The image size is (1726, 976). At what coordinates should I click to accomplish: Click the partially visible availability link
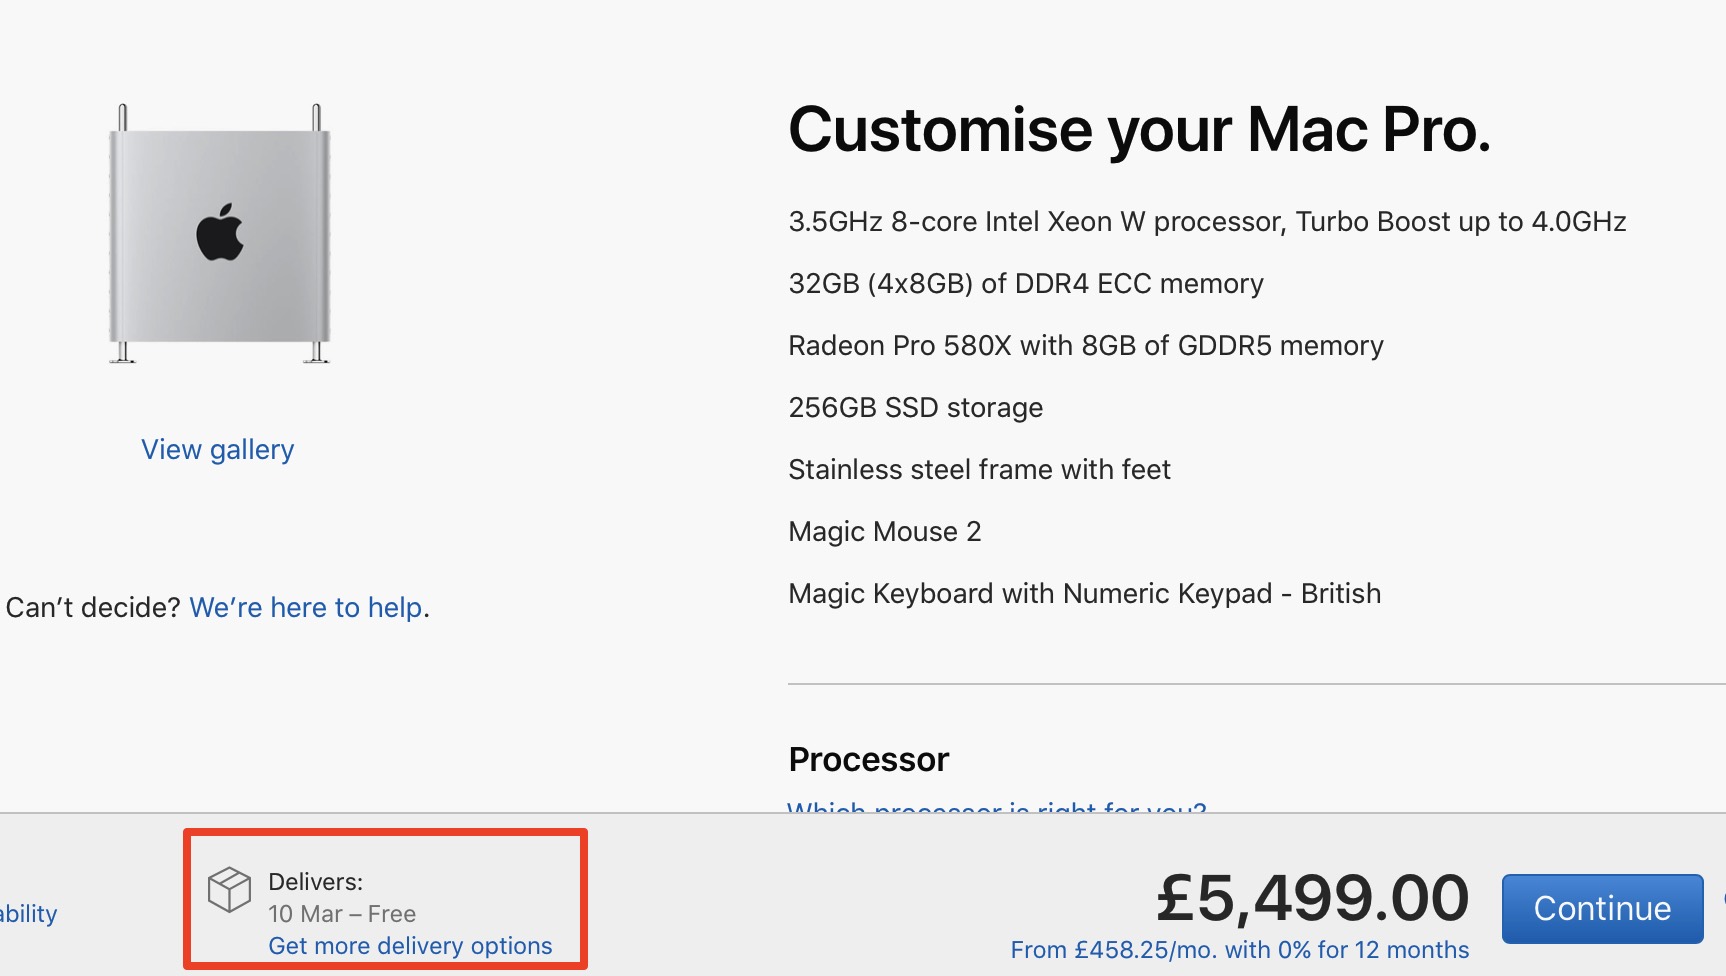[28, 914]
